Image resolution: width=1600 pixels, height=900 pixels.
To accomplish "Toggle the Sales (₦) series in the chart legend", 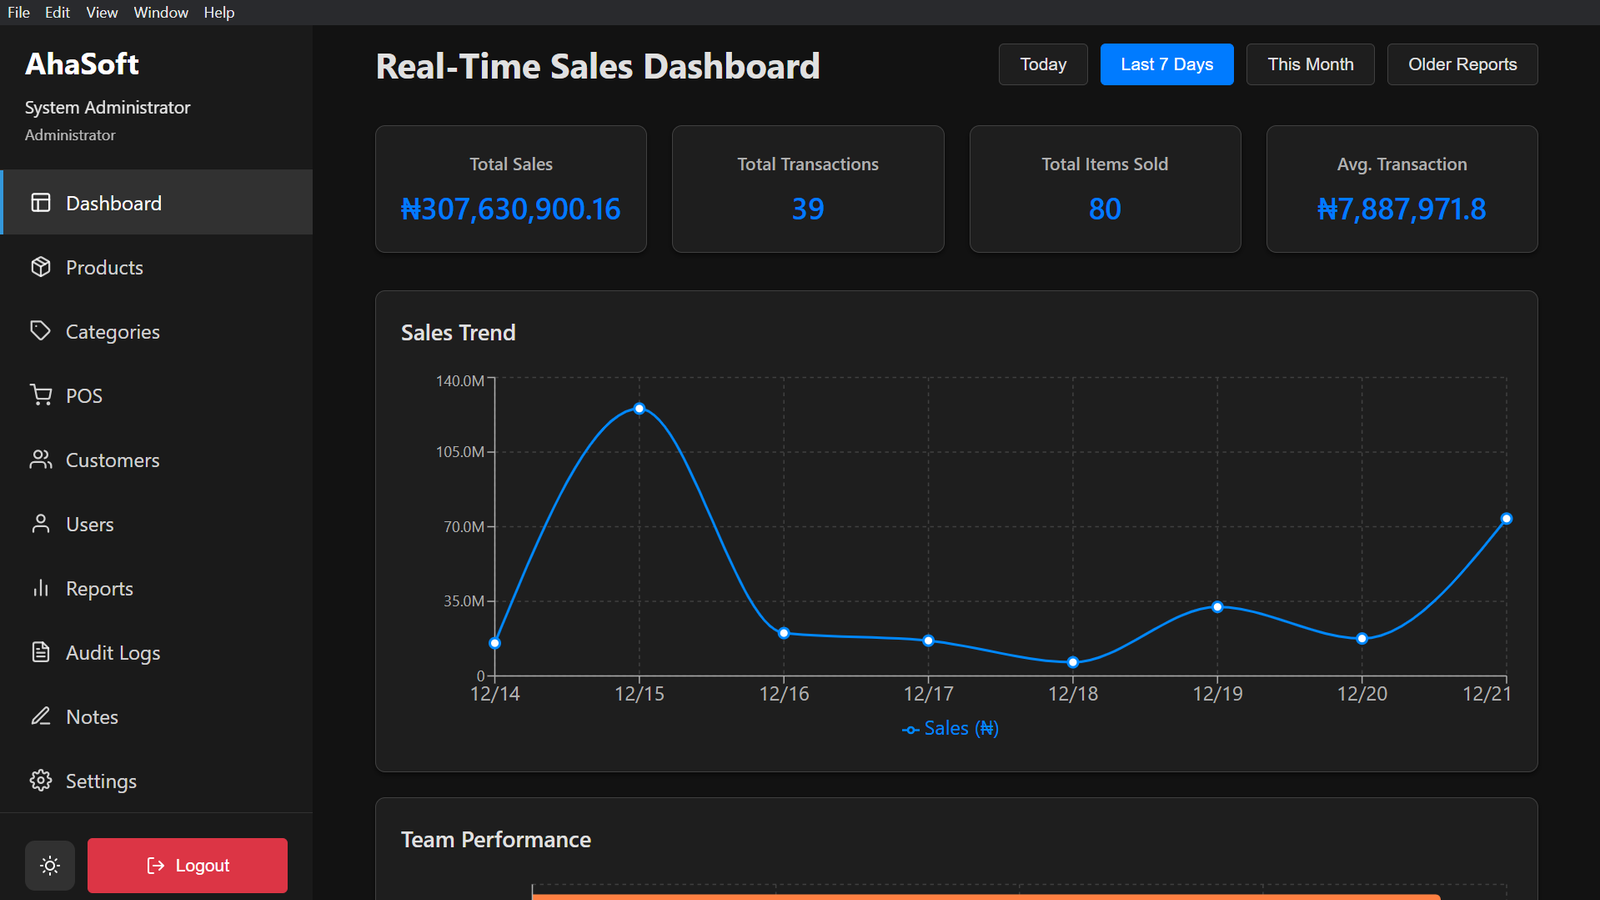I will coord(949,728).
